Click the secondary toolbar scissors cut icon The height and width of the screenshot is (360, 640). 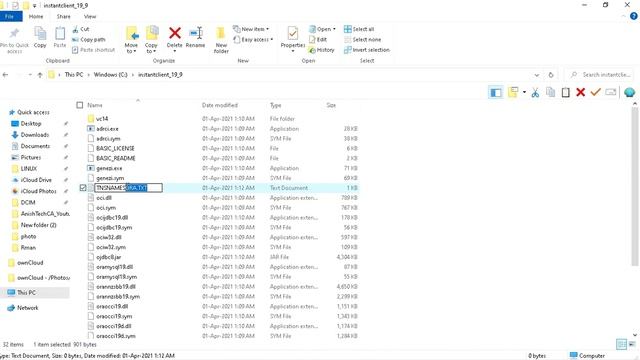tap(535, 93)
